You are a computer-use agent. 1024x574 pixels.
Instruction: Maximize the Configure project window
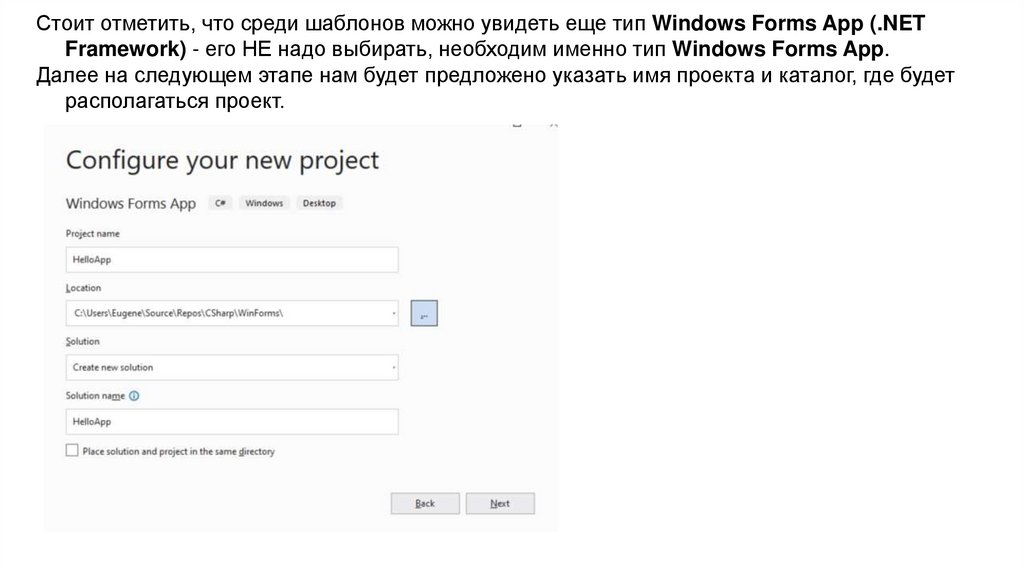tap(517, 126)
